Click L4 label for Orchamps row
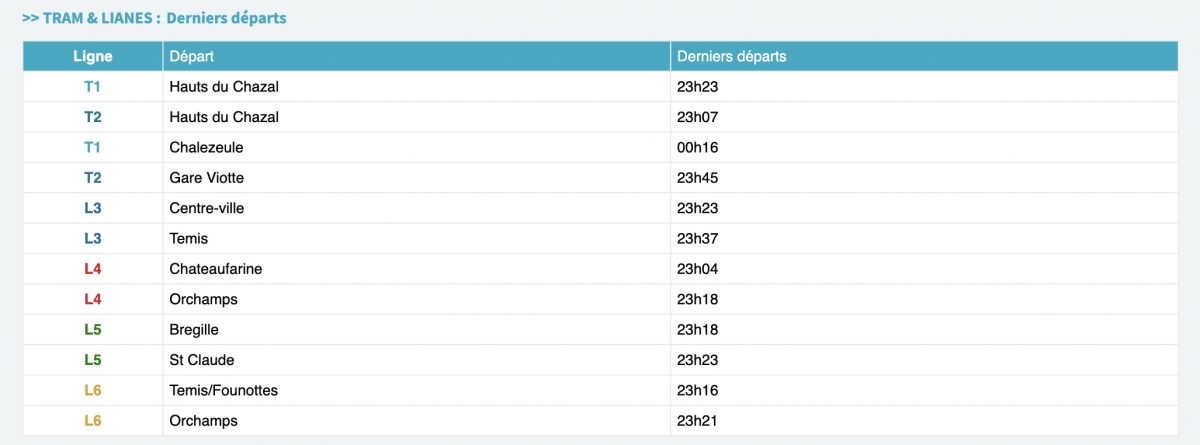 click(x=93, y=299)
